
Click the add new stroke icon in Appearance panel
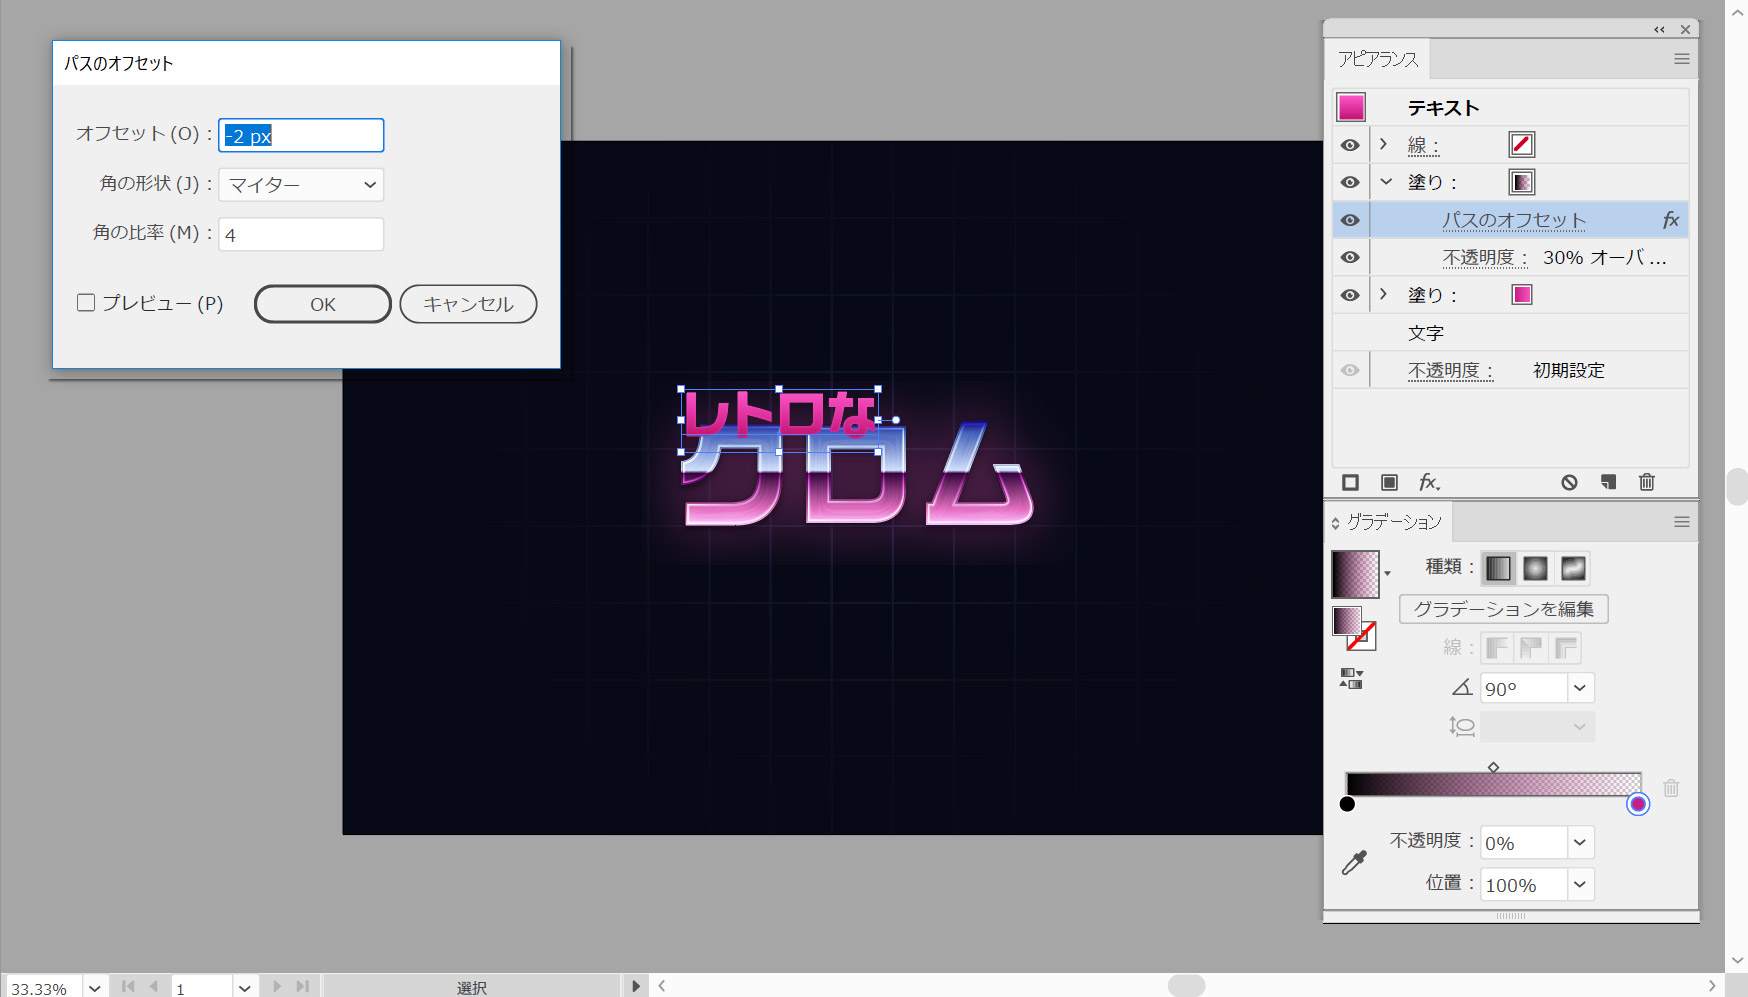[x=1350, y=483]
